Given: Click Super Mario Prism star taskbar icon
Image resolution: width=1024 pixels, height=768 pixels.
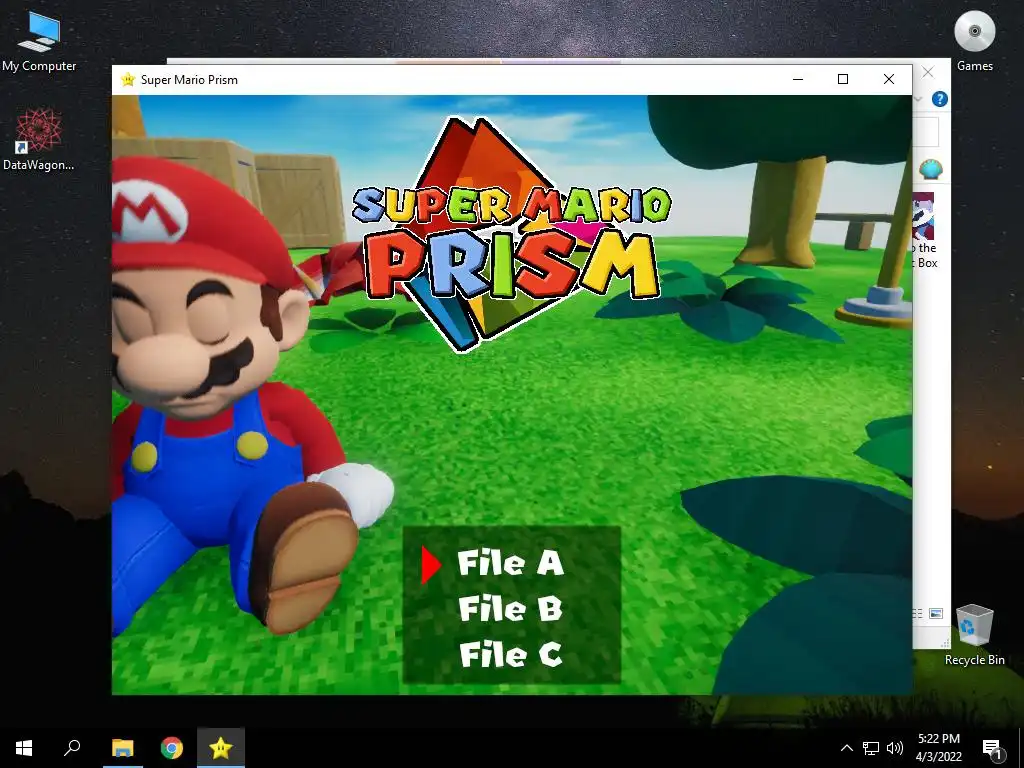Looking at the screenshot, I should tap(221, 748).
